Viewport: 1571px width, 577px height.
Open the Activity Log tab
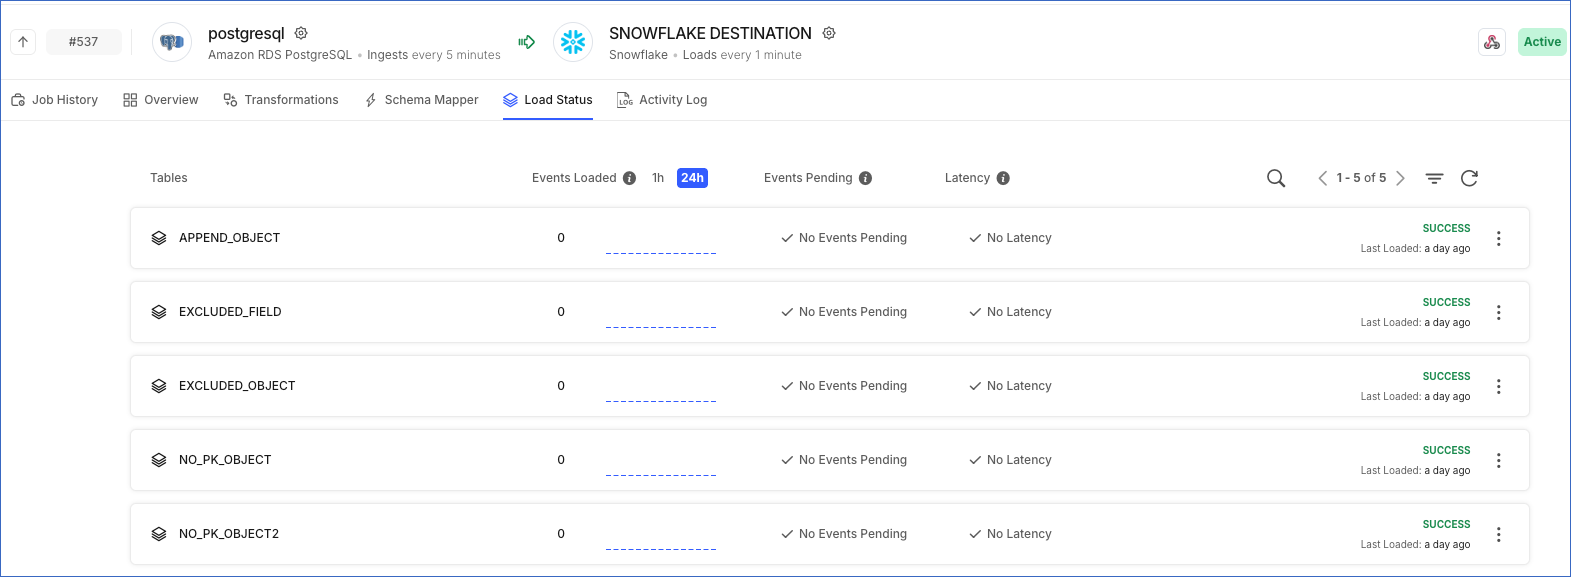[x=662, y=100]
